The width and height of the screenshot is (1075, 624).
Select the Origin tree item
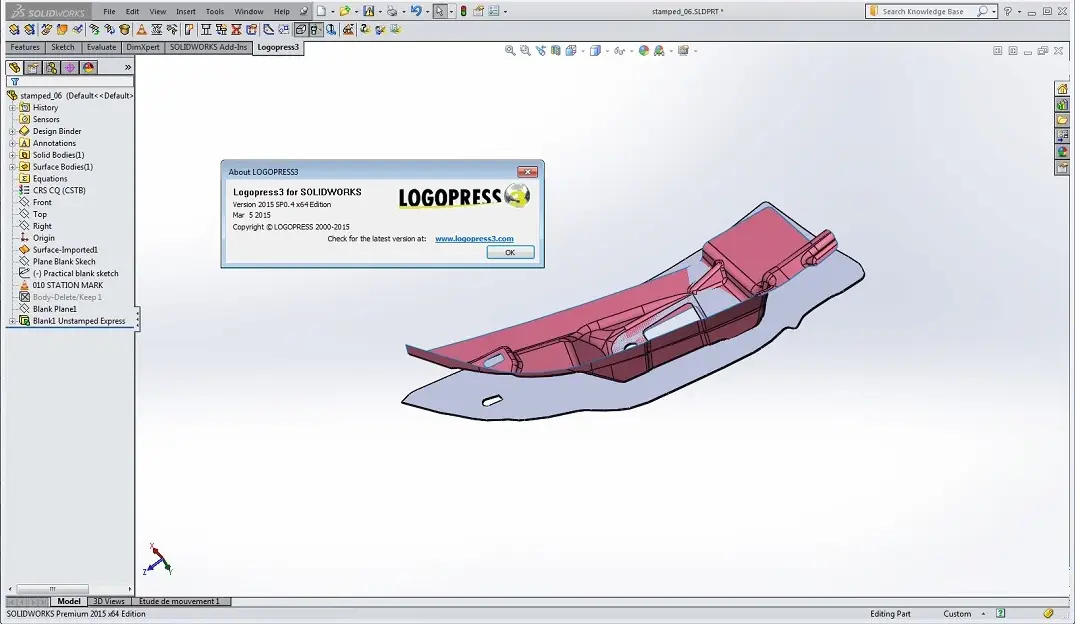tap(43, 238)
